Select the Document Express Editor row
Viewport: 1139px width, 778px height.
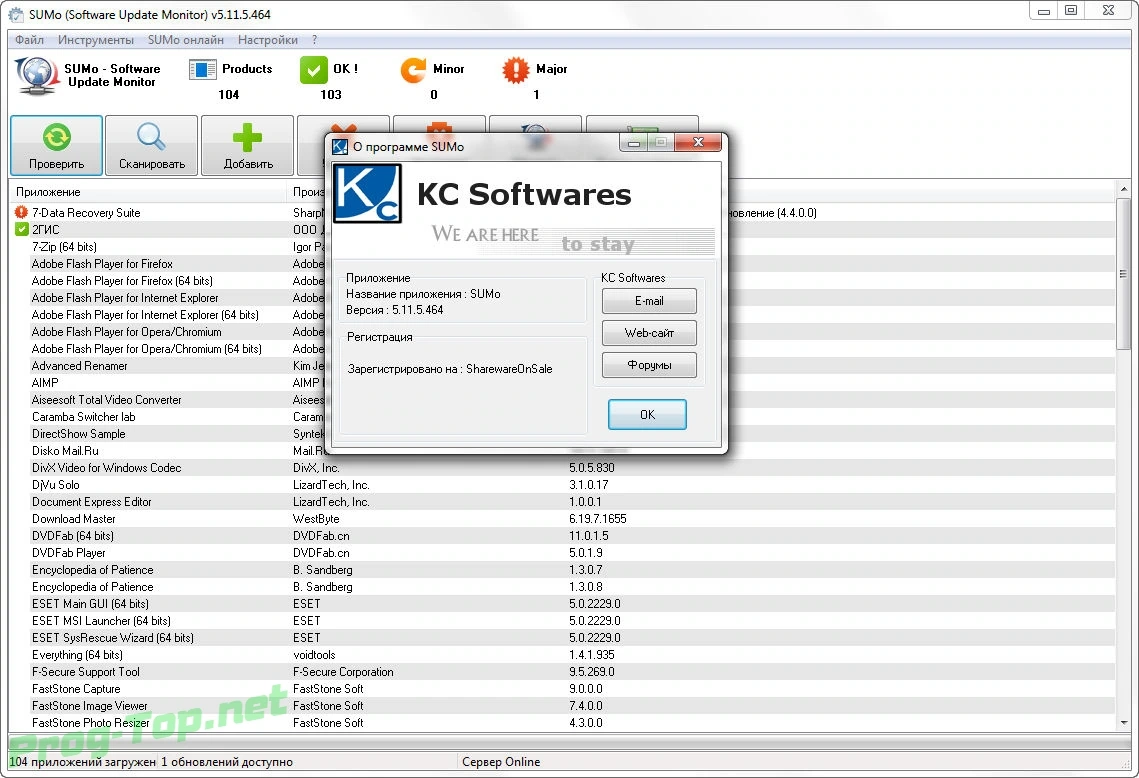563,502
